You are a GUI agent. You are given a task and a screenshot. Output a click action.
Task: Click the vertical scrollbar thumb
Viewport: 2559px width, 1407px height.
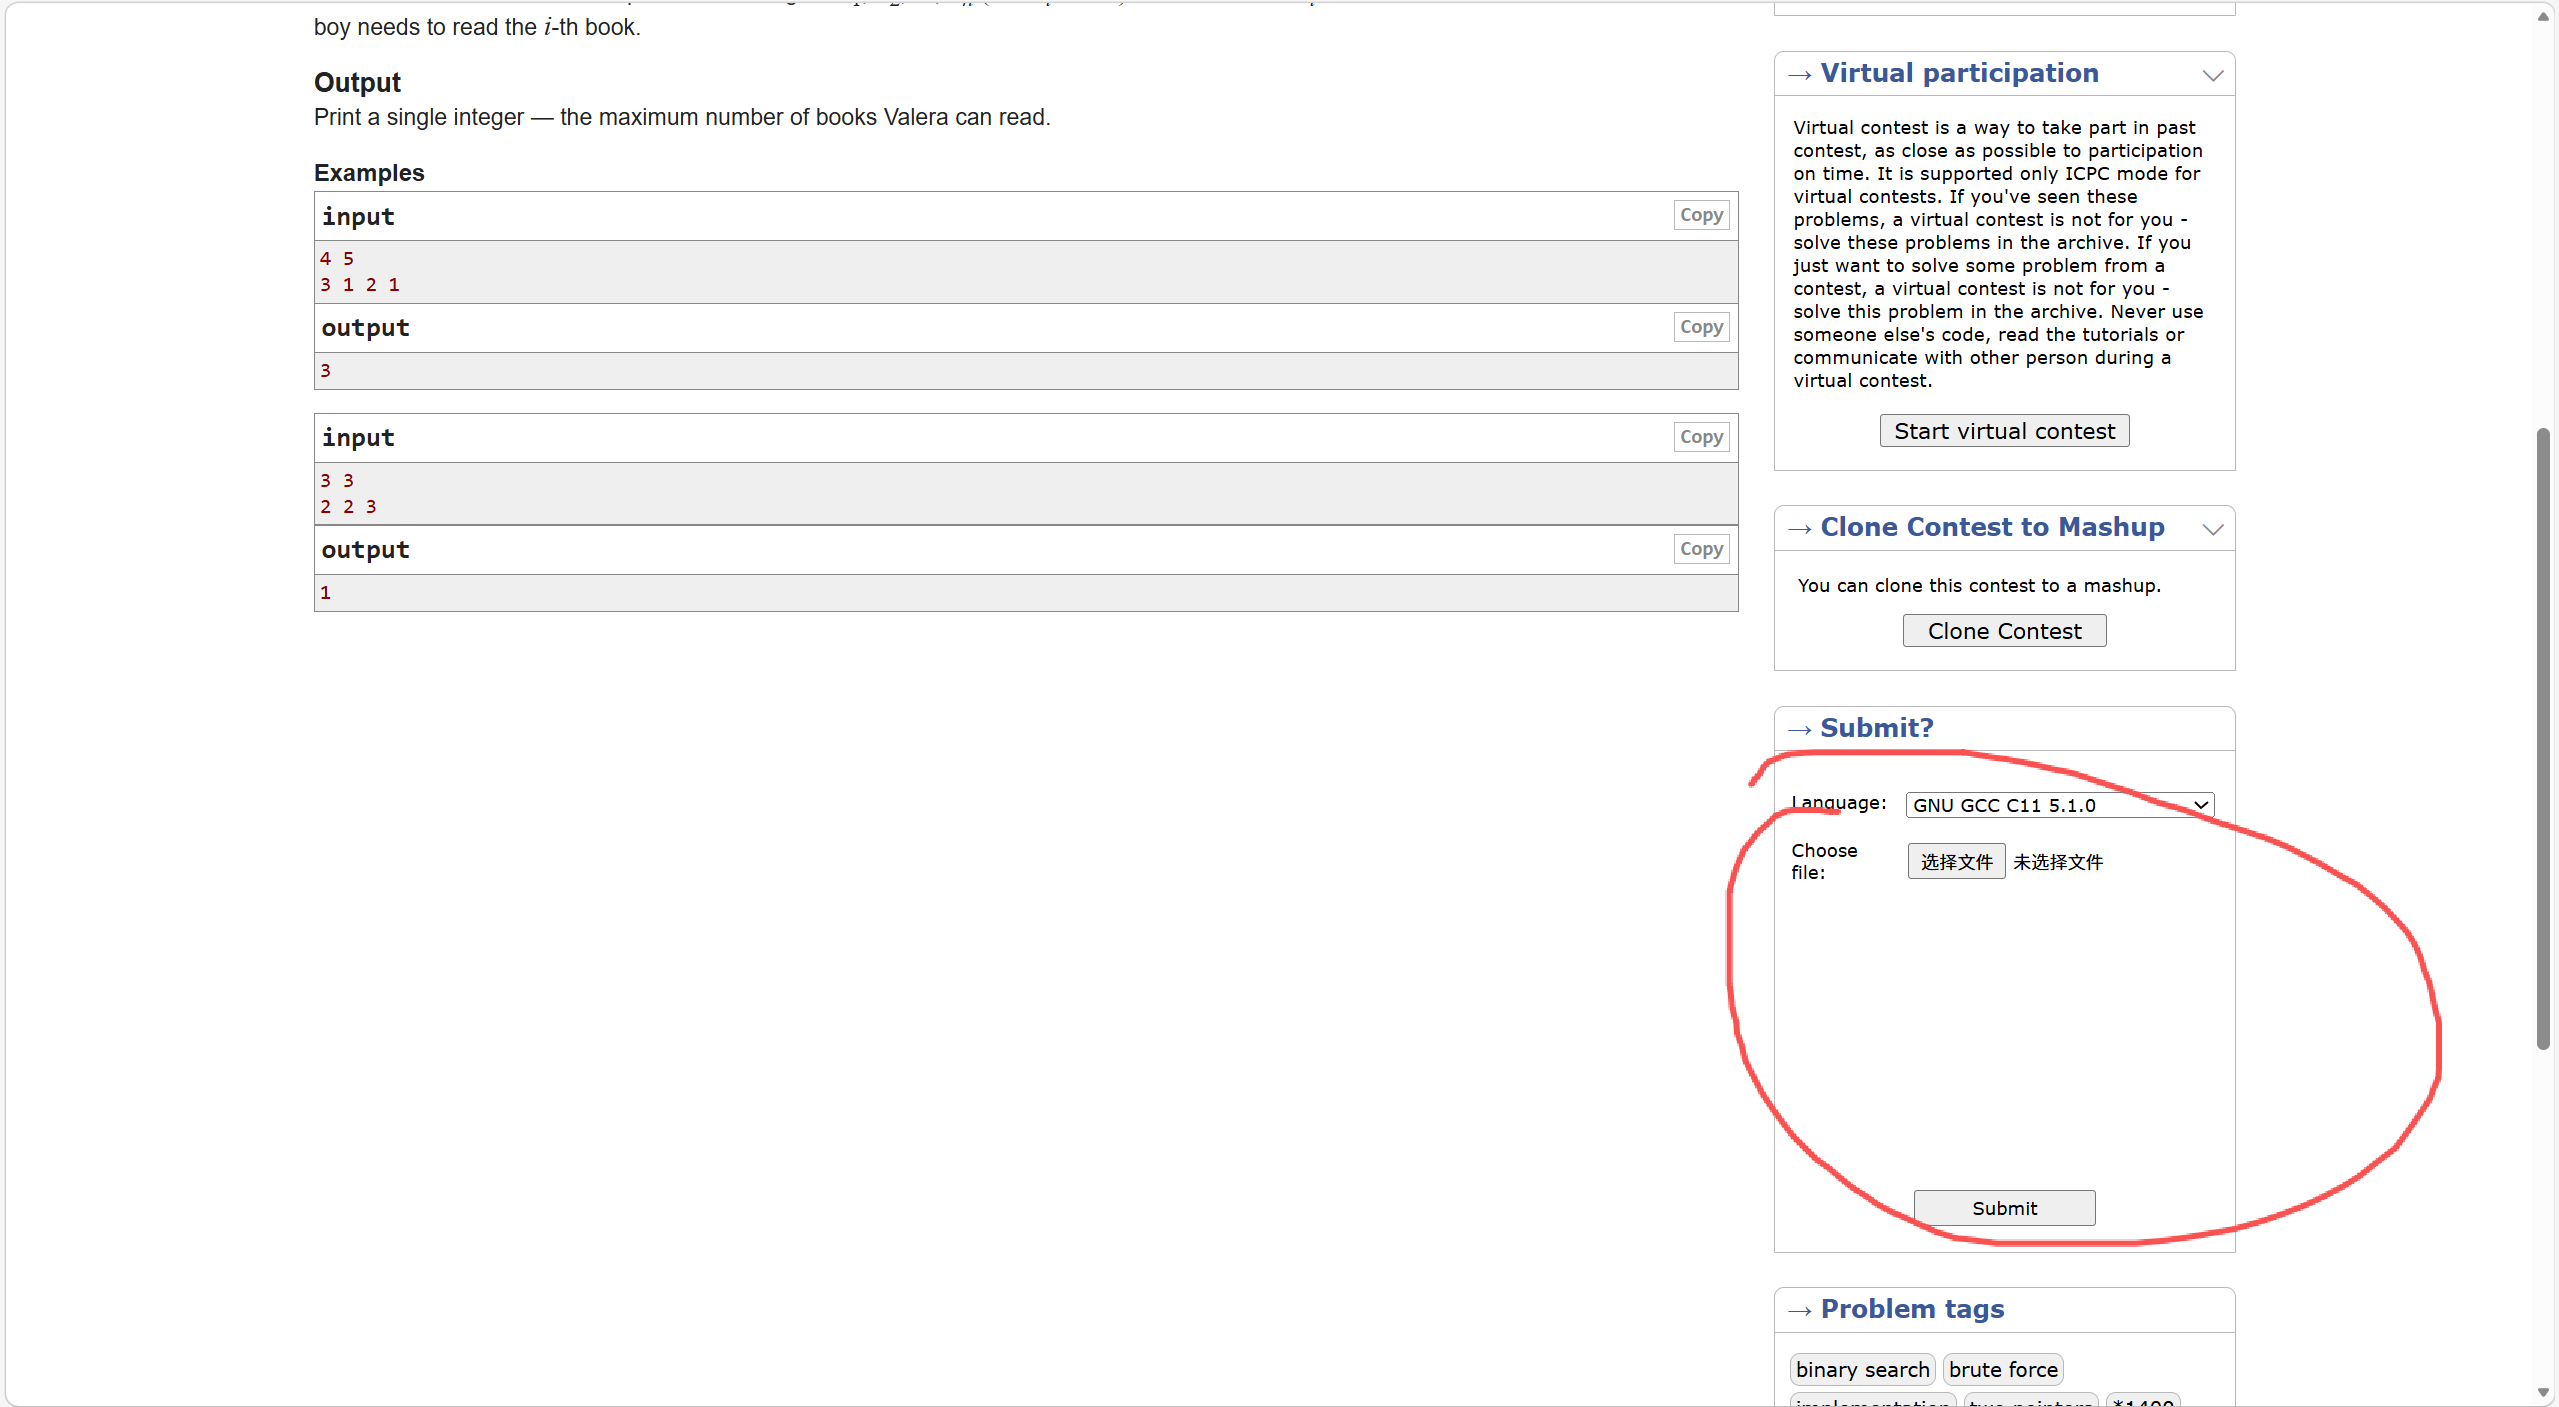click(x=2543, y=740)
